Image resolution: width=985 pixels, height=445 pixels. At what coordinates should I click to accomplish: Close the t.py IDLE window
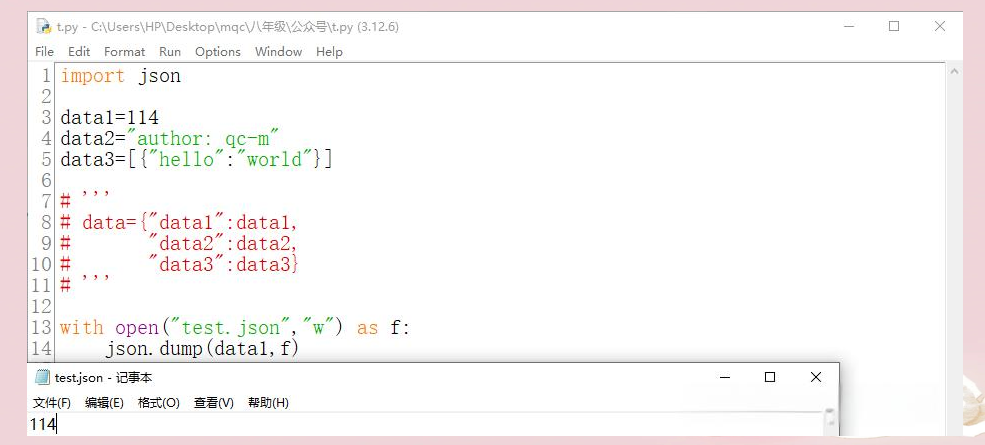pos(940,26)
